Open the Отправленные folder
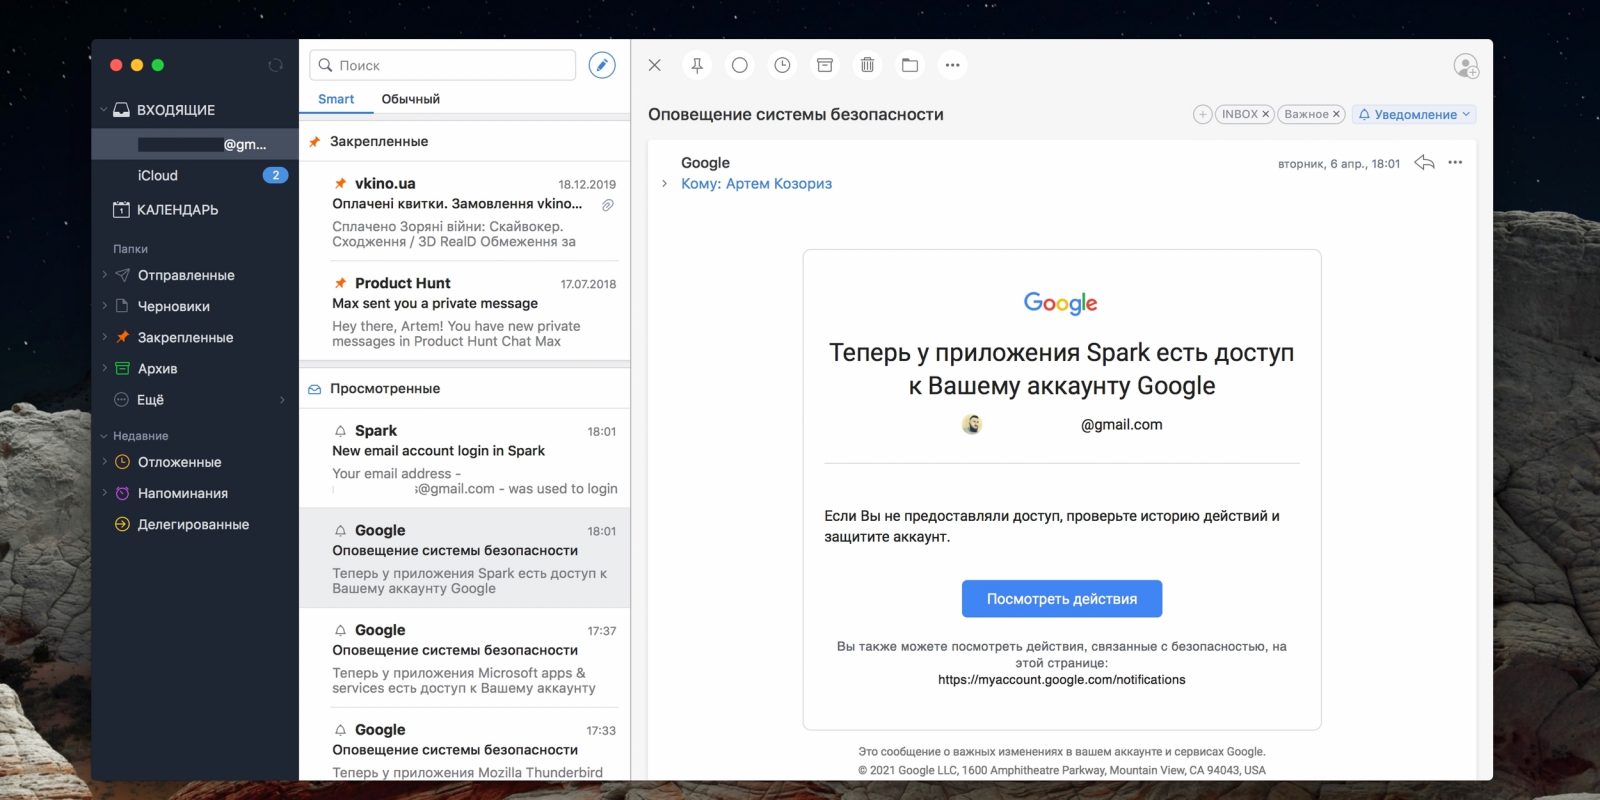This screenshot has height=800, width=1600. [x=186, y=275]
